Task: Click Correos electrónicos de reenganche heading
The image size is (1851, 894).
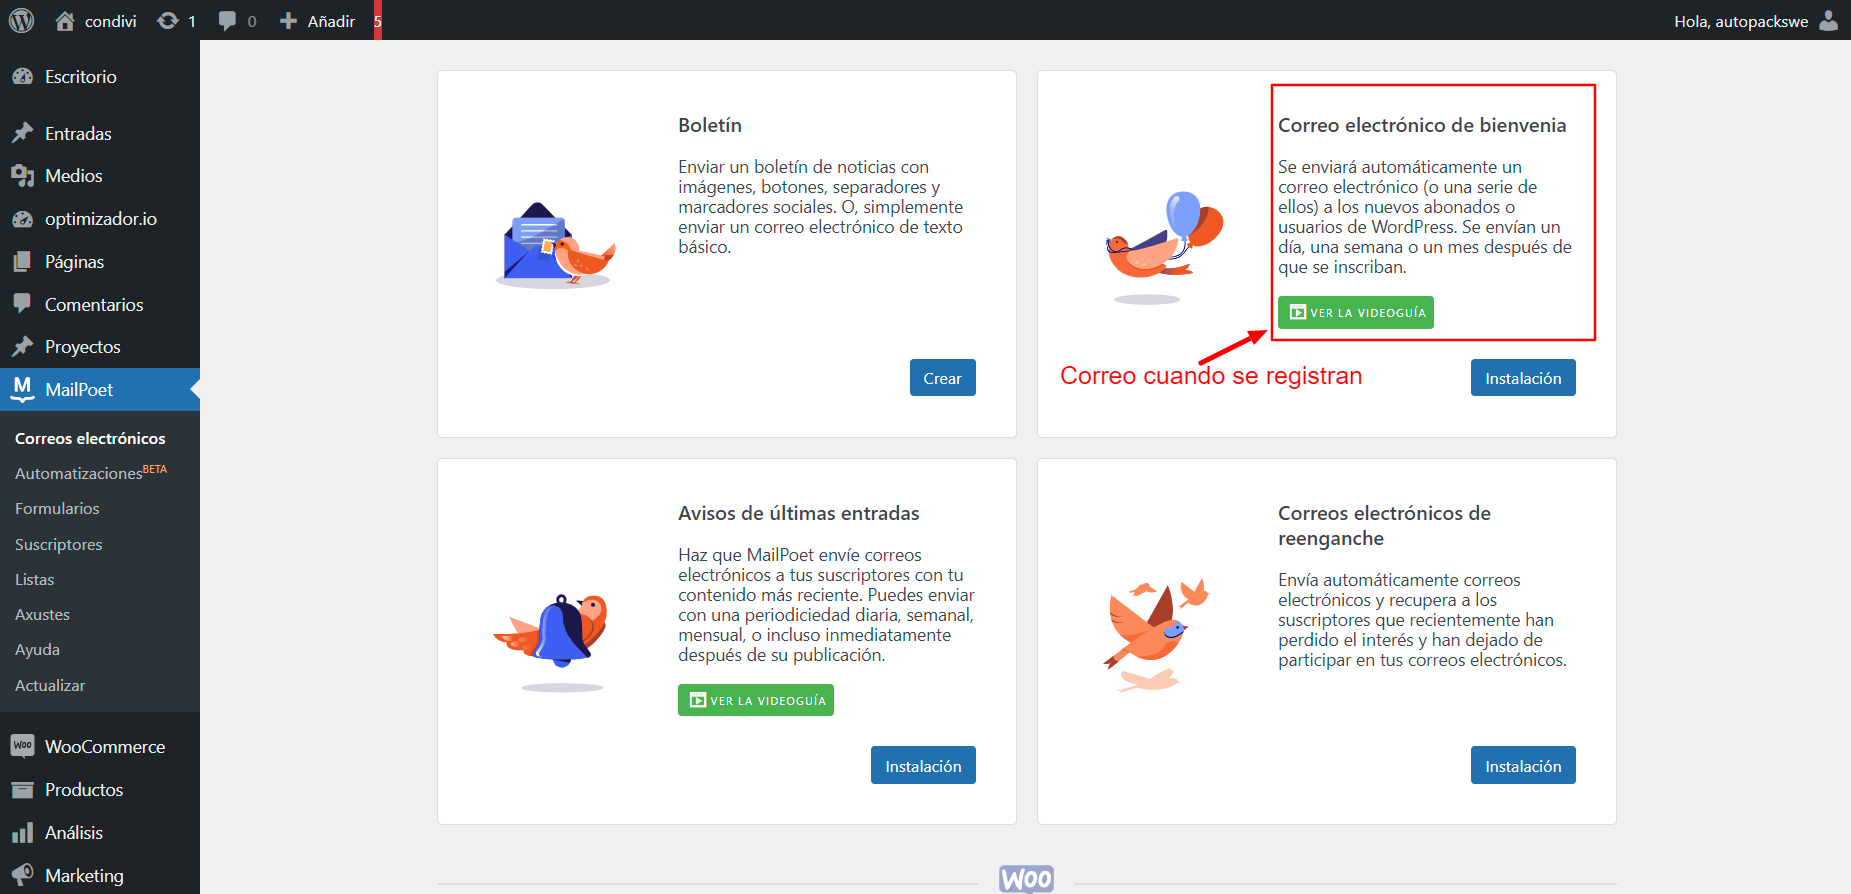Action: click(1384, 526)
